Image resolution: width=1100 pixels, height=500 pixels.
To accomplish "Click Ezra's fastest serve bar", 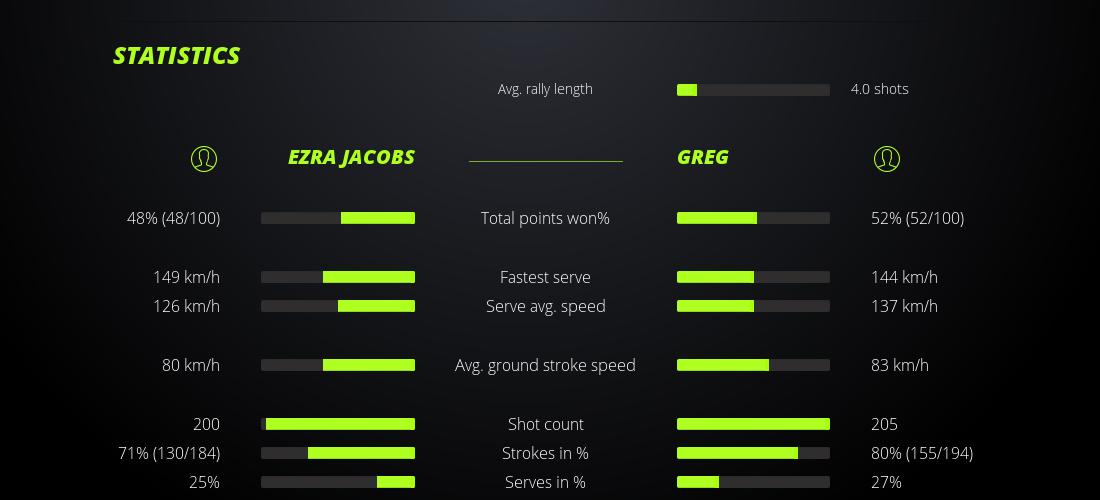I will [338, 277].
